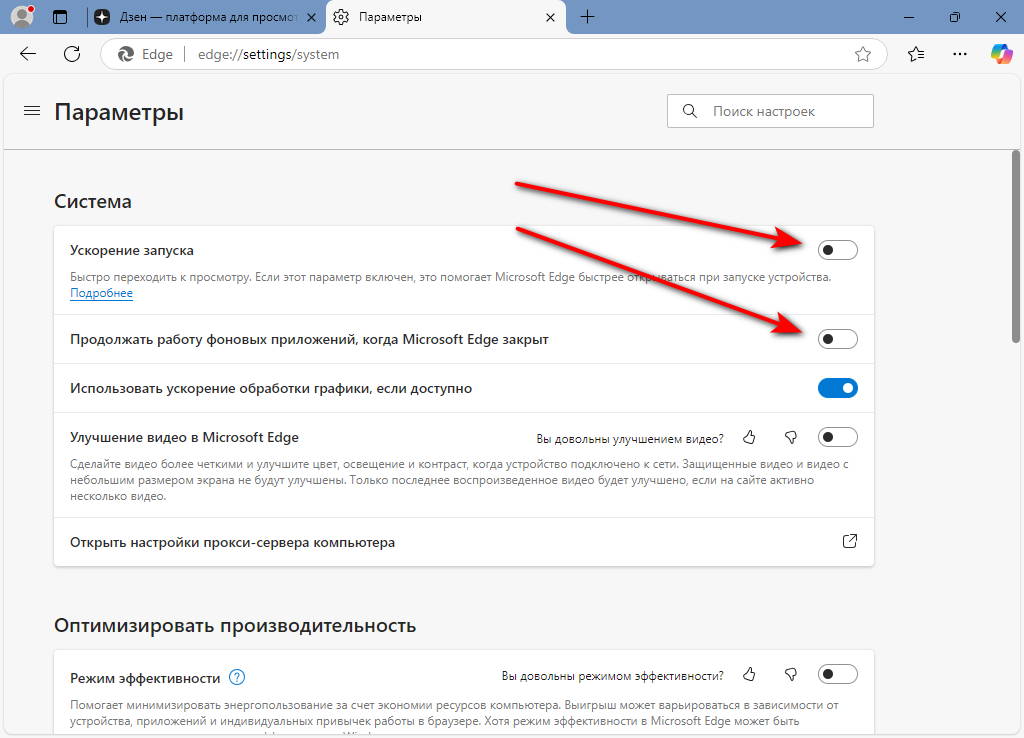1024x738 pixels.
Task: Click the vertical scrollbar thumb
Action: click(1016, 246)
